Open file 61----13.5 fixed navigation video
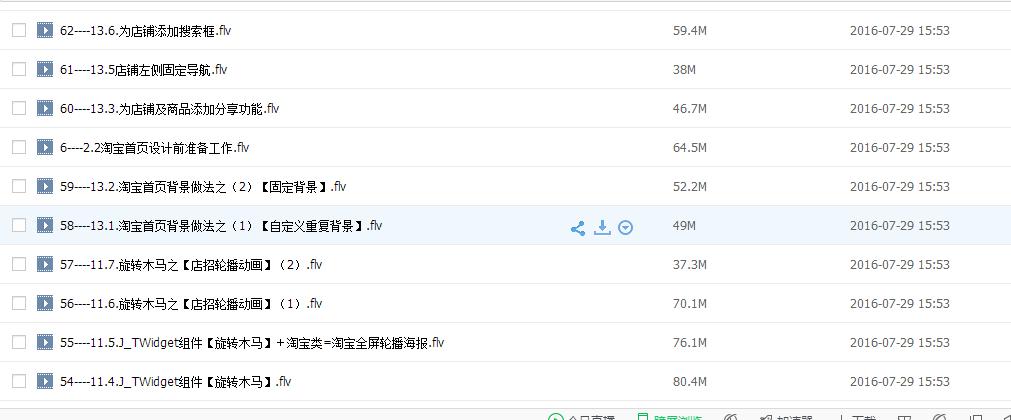The height and width of the screenshot is (420, 1011). pos(143,70)
